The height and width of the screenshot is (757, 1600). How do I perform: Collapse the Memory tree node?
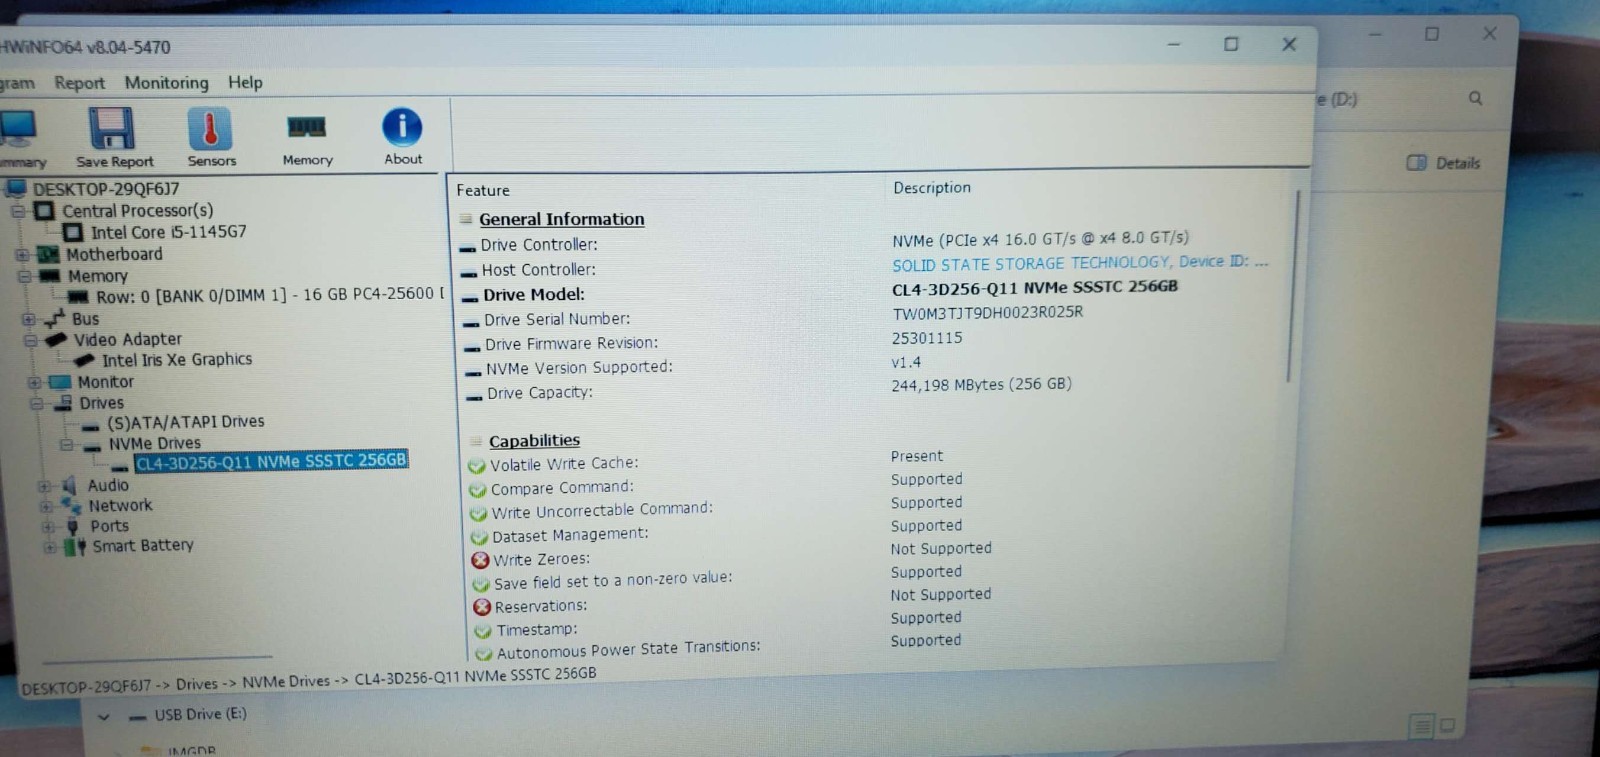pos(24,276)
